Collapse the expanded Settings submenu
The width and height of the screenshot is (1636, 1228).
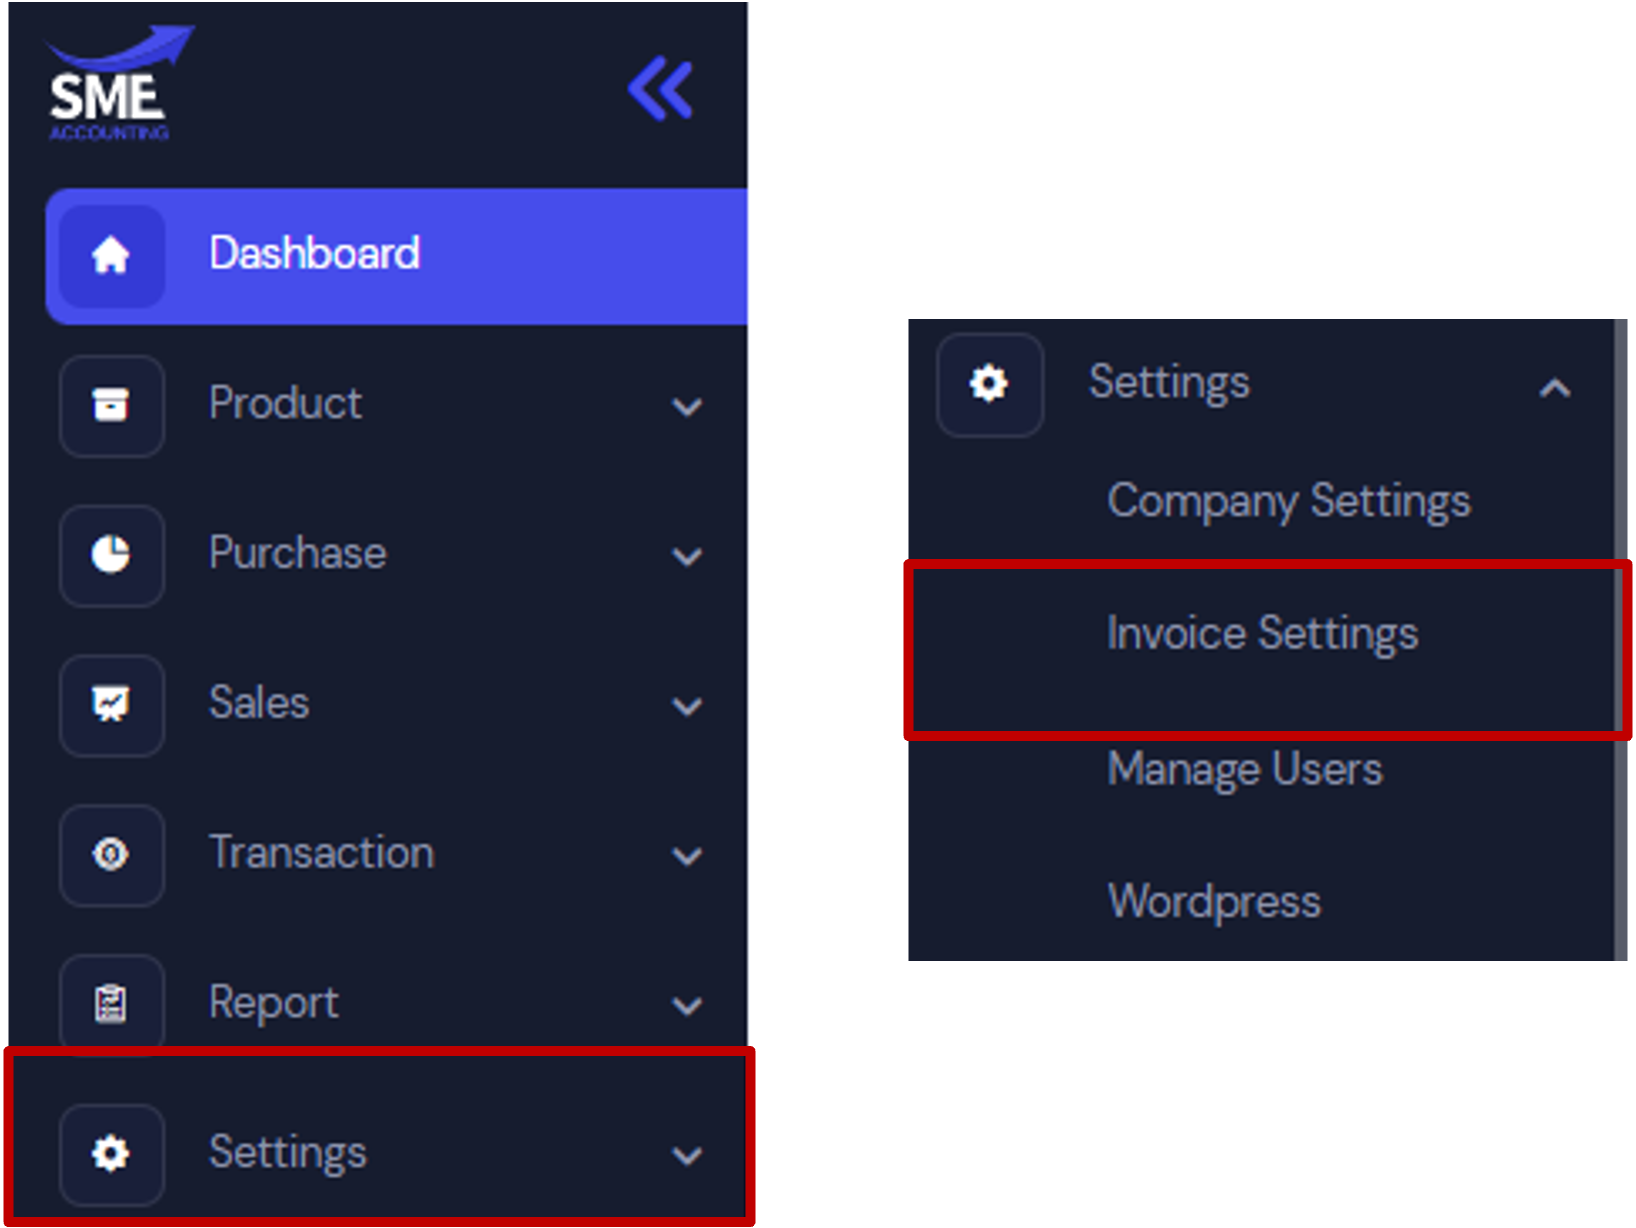tap(1553, 387)
